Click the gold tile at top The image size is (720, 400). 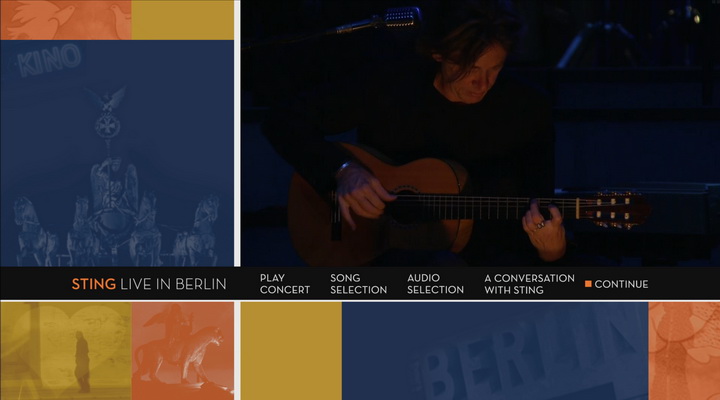click(x=183, y=20)
